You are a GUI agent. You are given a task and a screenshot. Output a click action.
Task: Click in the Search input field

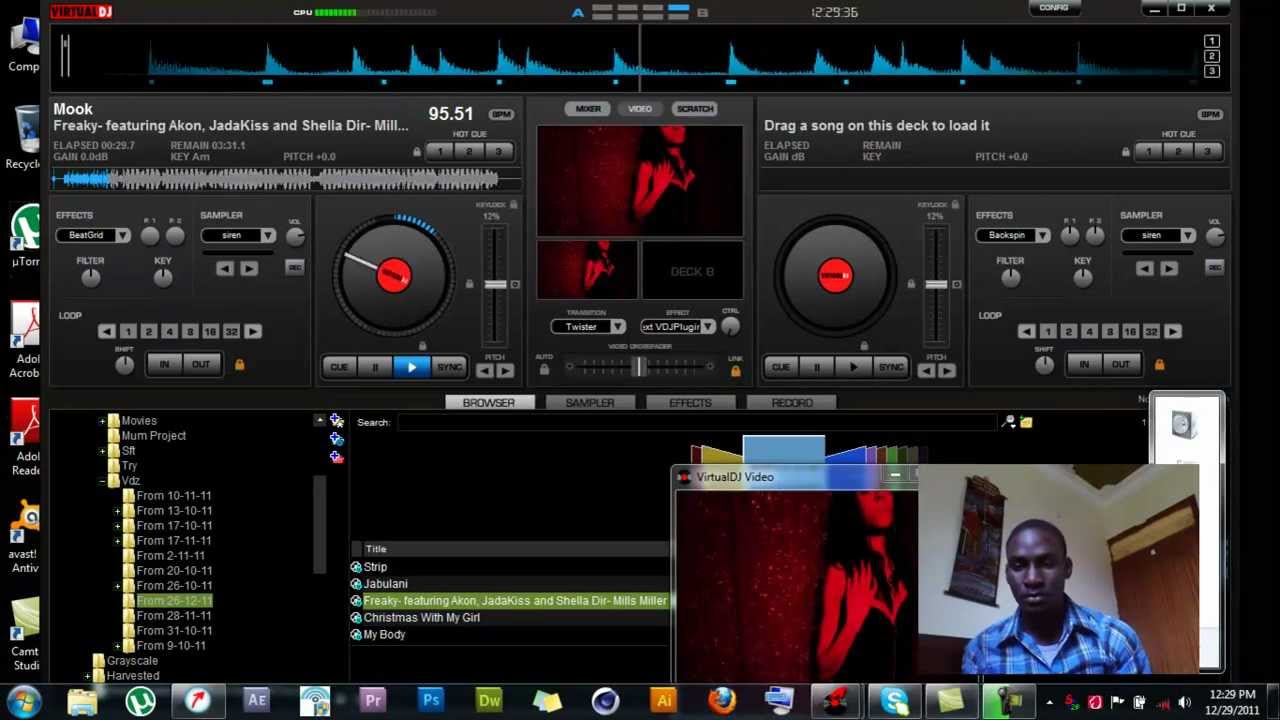[x=697, y=422]
